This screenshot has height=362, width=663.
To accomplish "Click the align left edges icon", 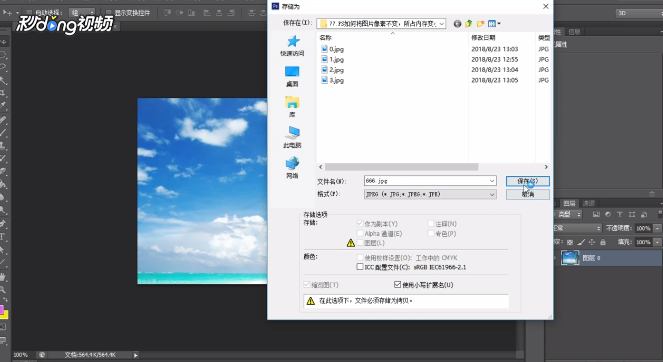I will pos(207,13).
